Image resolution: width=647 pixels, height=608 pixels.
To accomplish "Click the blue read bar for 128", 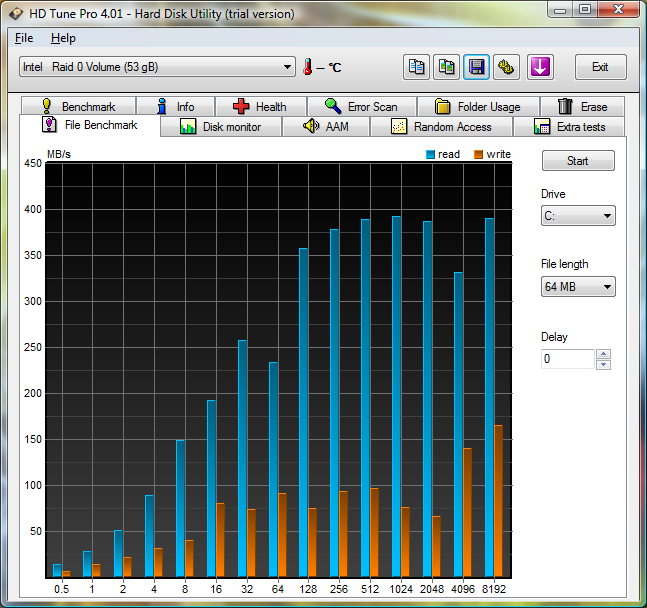I will 304,412.
